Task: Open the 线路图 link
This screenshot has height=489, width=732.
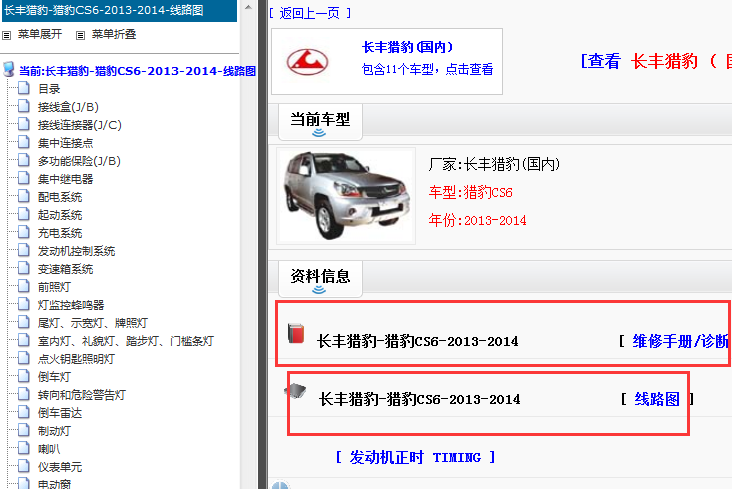Action: tap(657, 399)
